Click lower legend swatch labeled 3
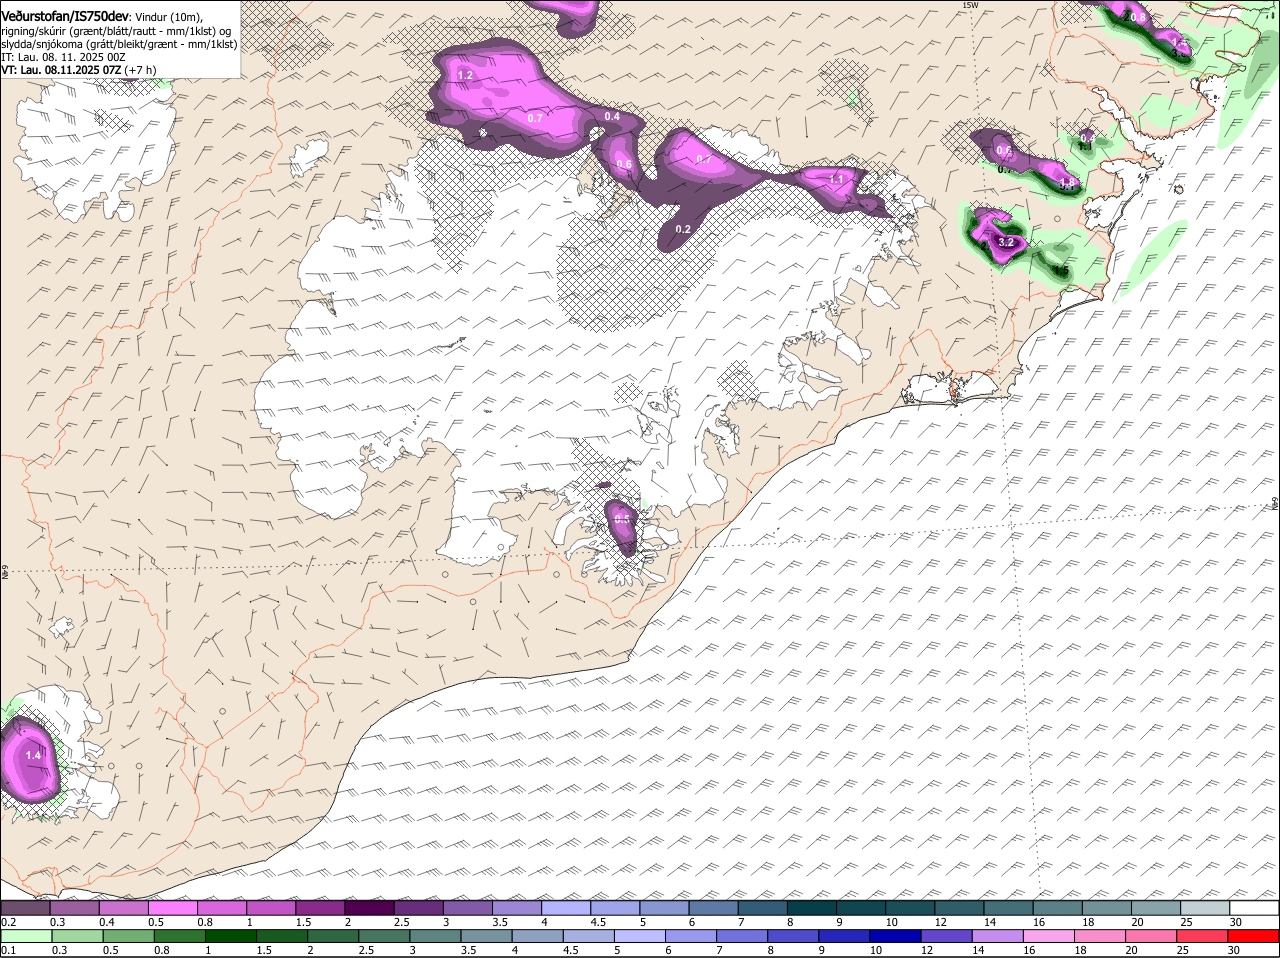 pyautogui.click(x=435, y=937)
